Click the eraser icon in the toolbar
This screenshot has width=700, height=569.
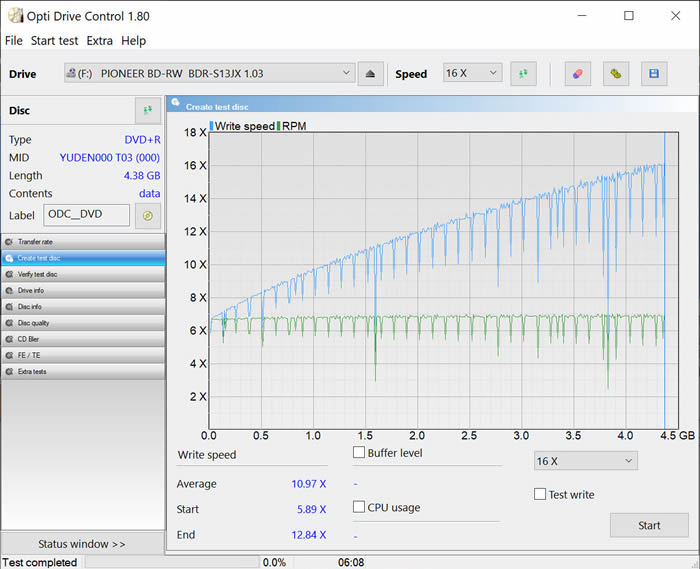coord(577,74)
